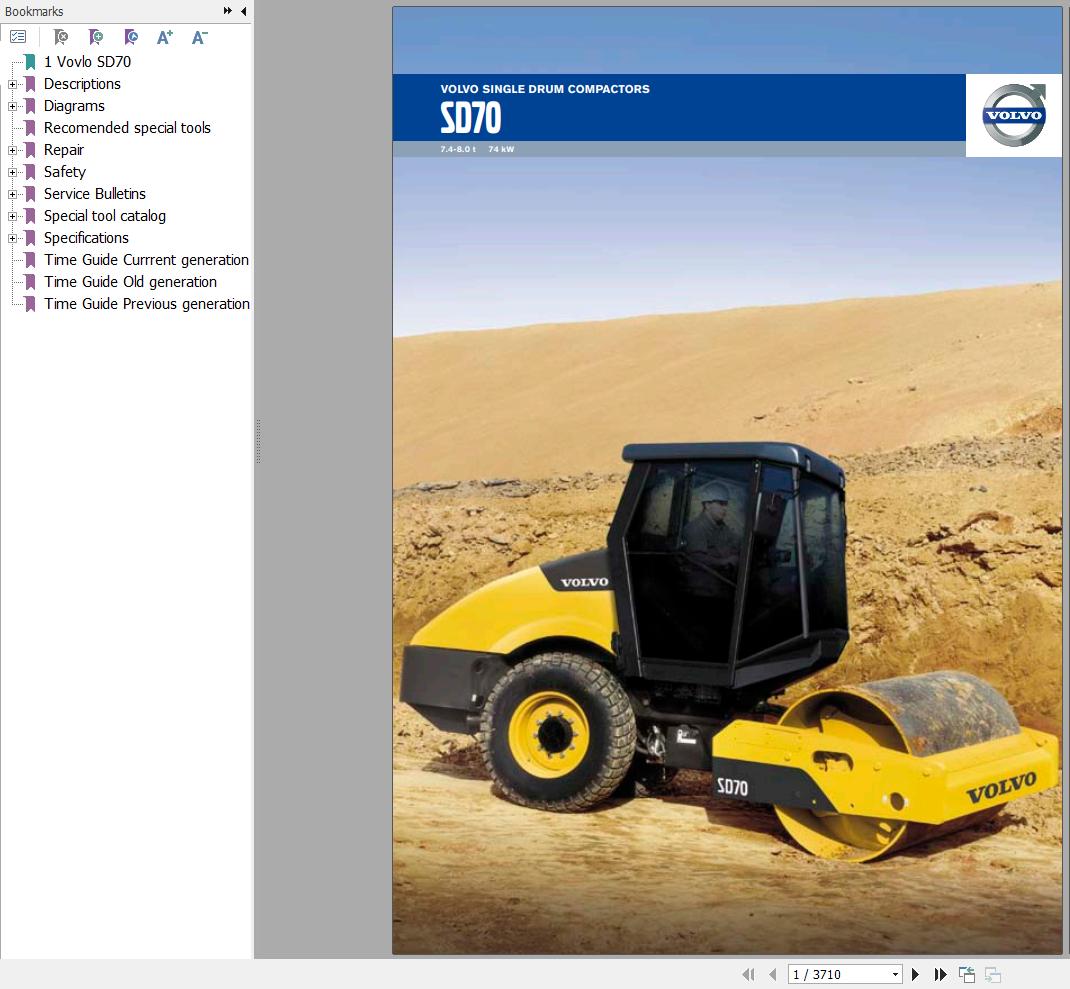Select the Safety bookmark label

[x=65, y=172]
